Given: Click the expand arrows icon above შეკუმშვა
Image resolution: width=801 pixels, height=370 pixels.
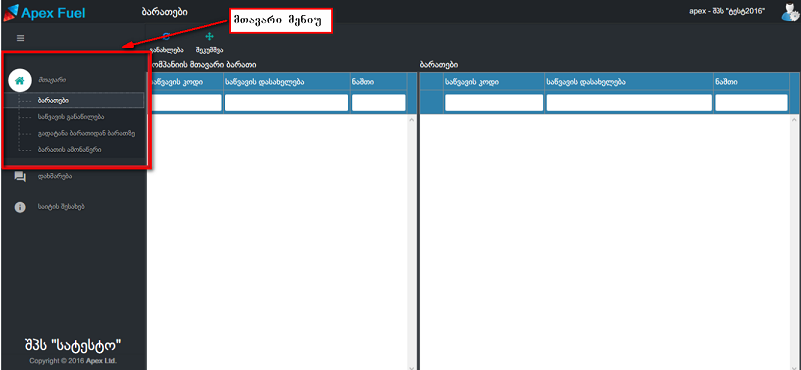Looking at the screenshot, I should [209, 36].
